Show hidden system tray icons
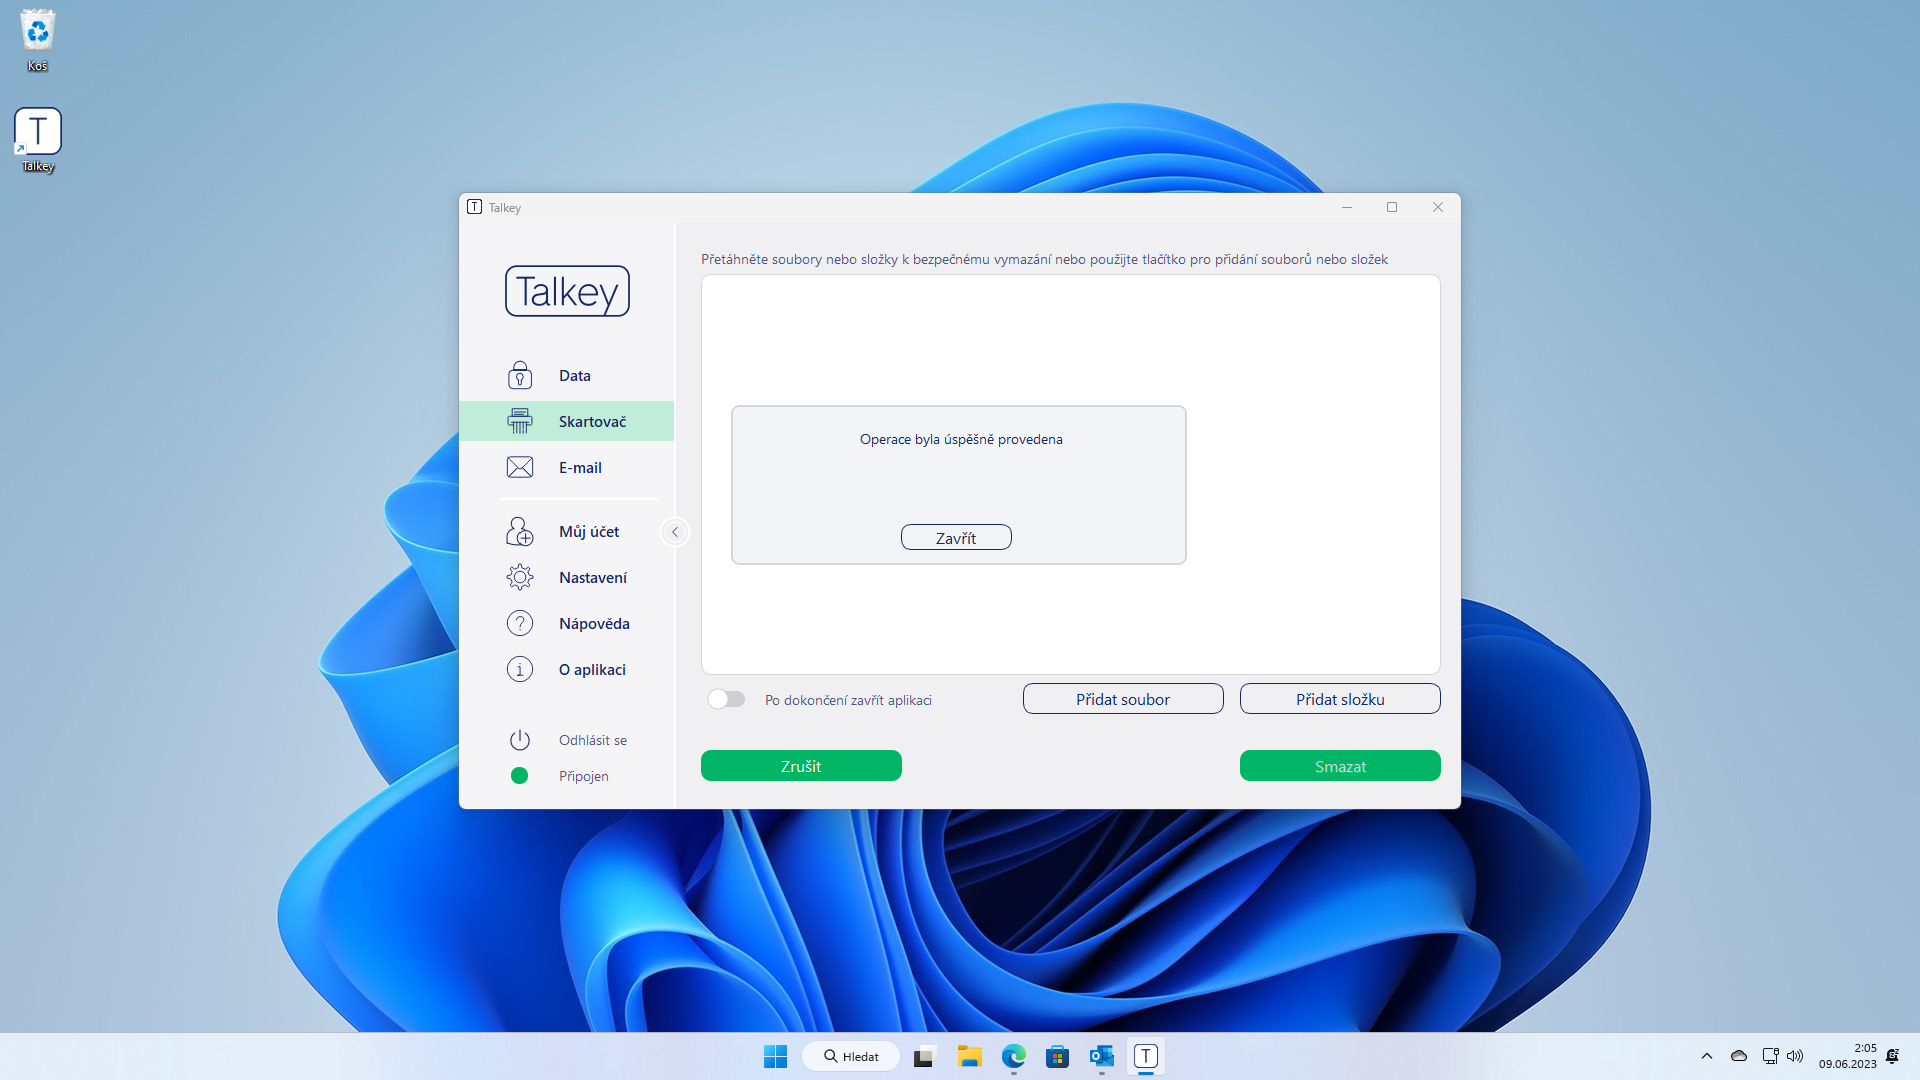Screen dimensions: 1920x1080 pos(1707,1056)
